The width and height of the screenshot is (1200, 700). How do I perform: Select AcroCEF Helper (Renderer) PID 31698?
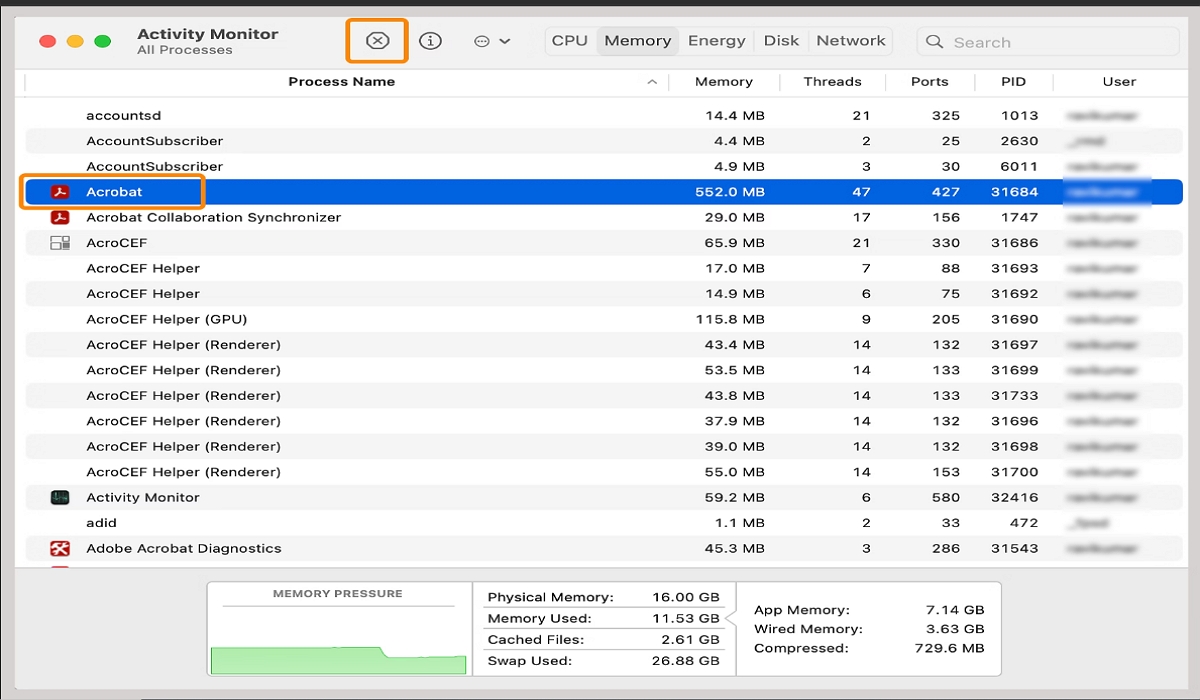click(604, 446)
